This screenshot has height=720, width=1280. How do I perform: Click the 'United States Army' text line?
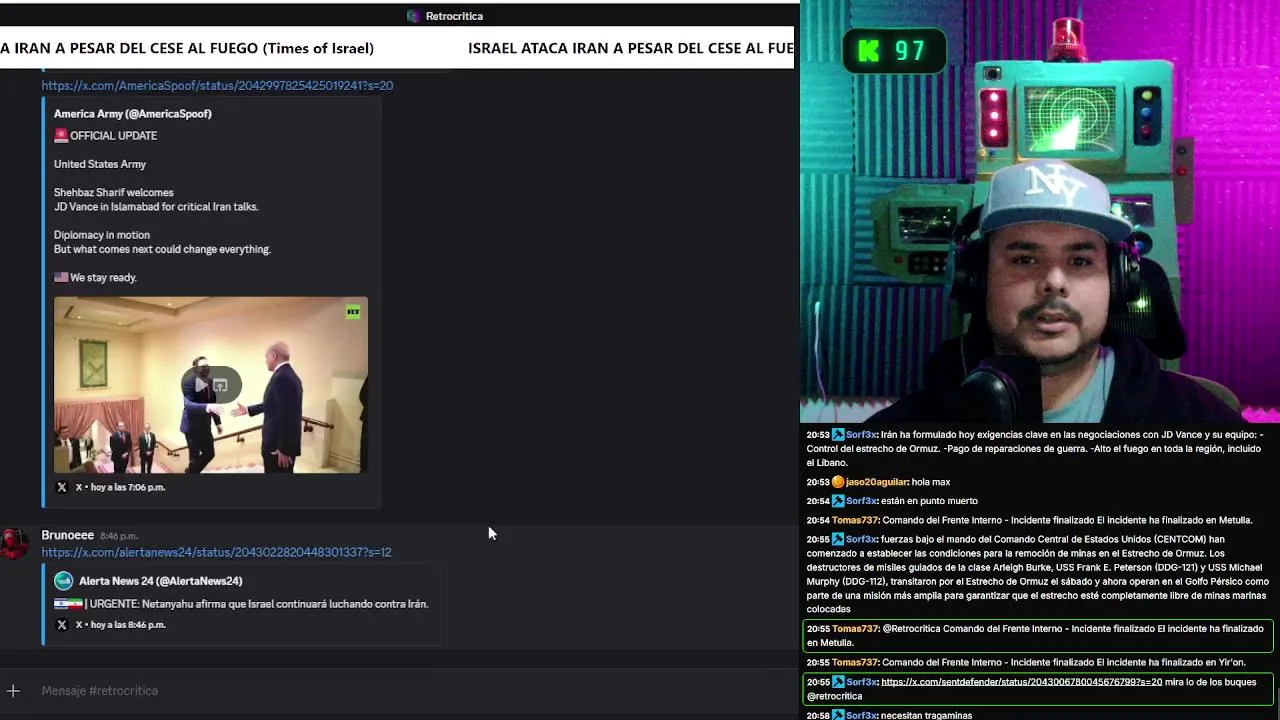click(100, 164)
